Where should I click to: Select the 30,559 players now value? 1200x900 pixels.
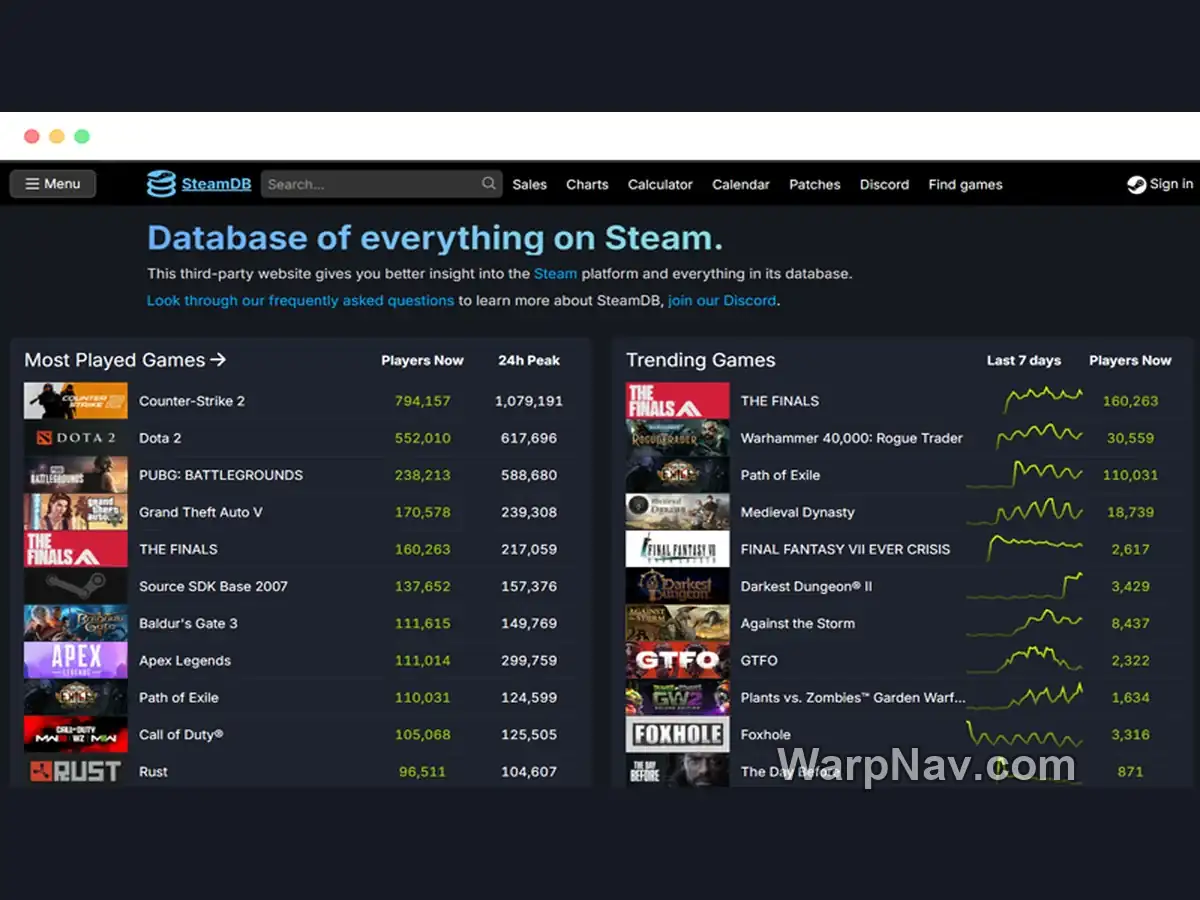[1130, 438]
